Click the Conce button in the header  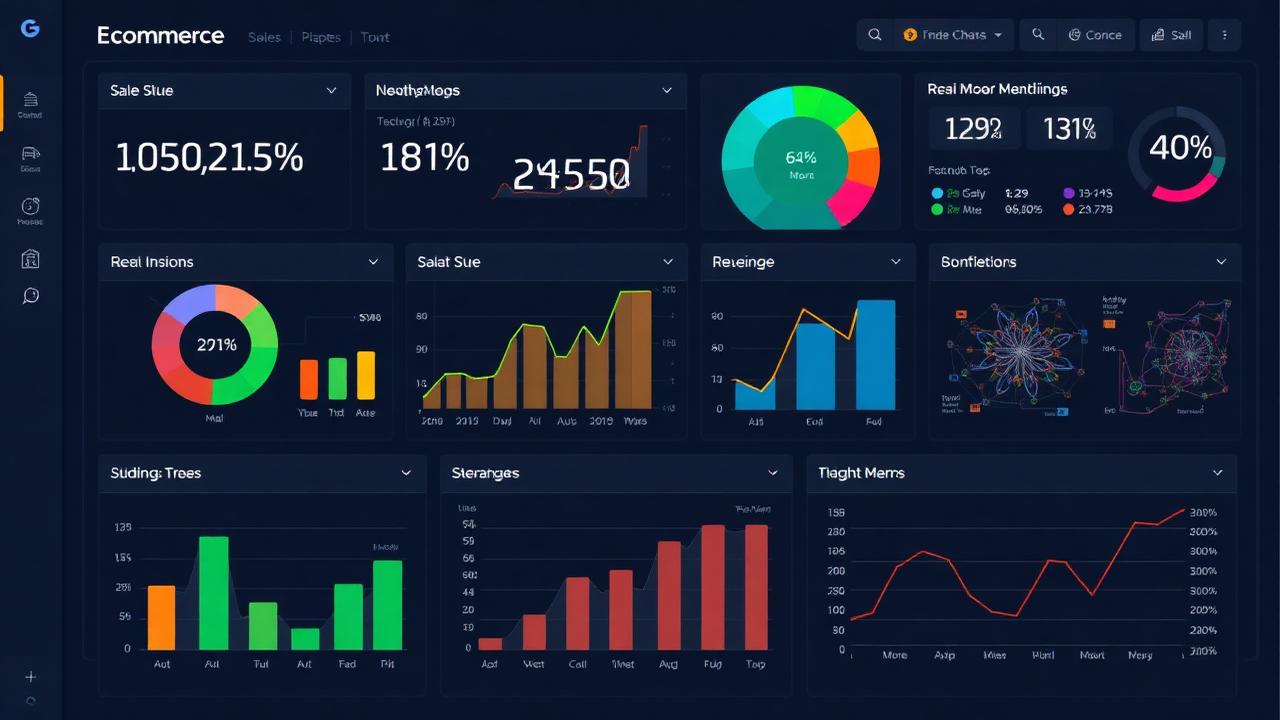tap(1096, 34)
